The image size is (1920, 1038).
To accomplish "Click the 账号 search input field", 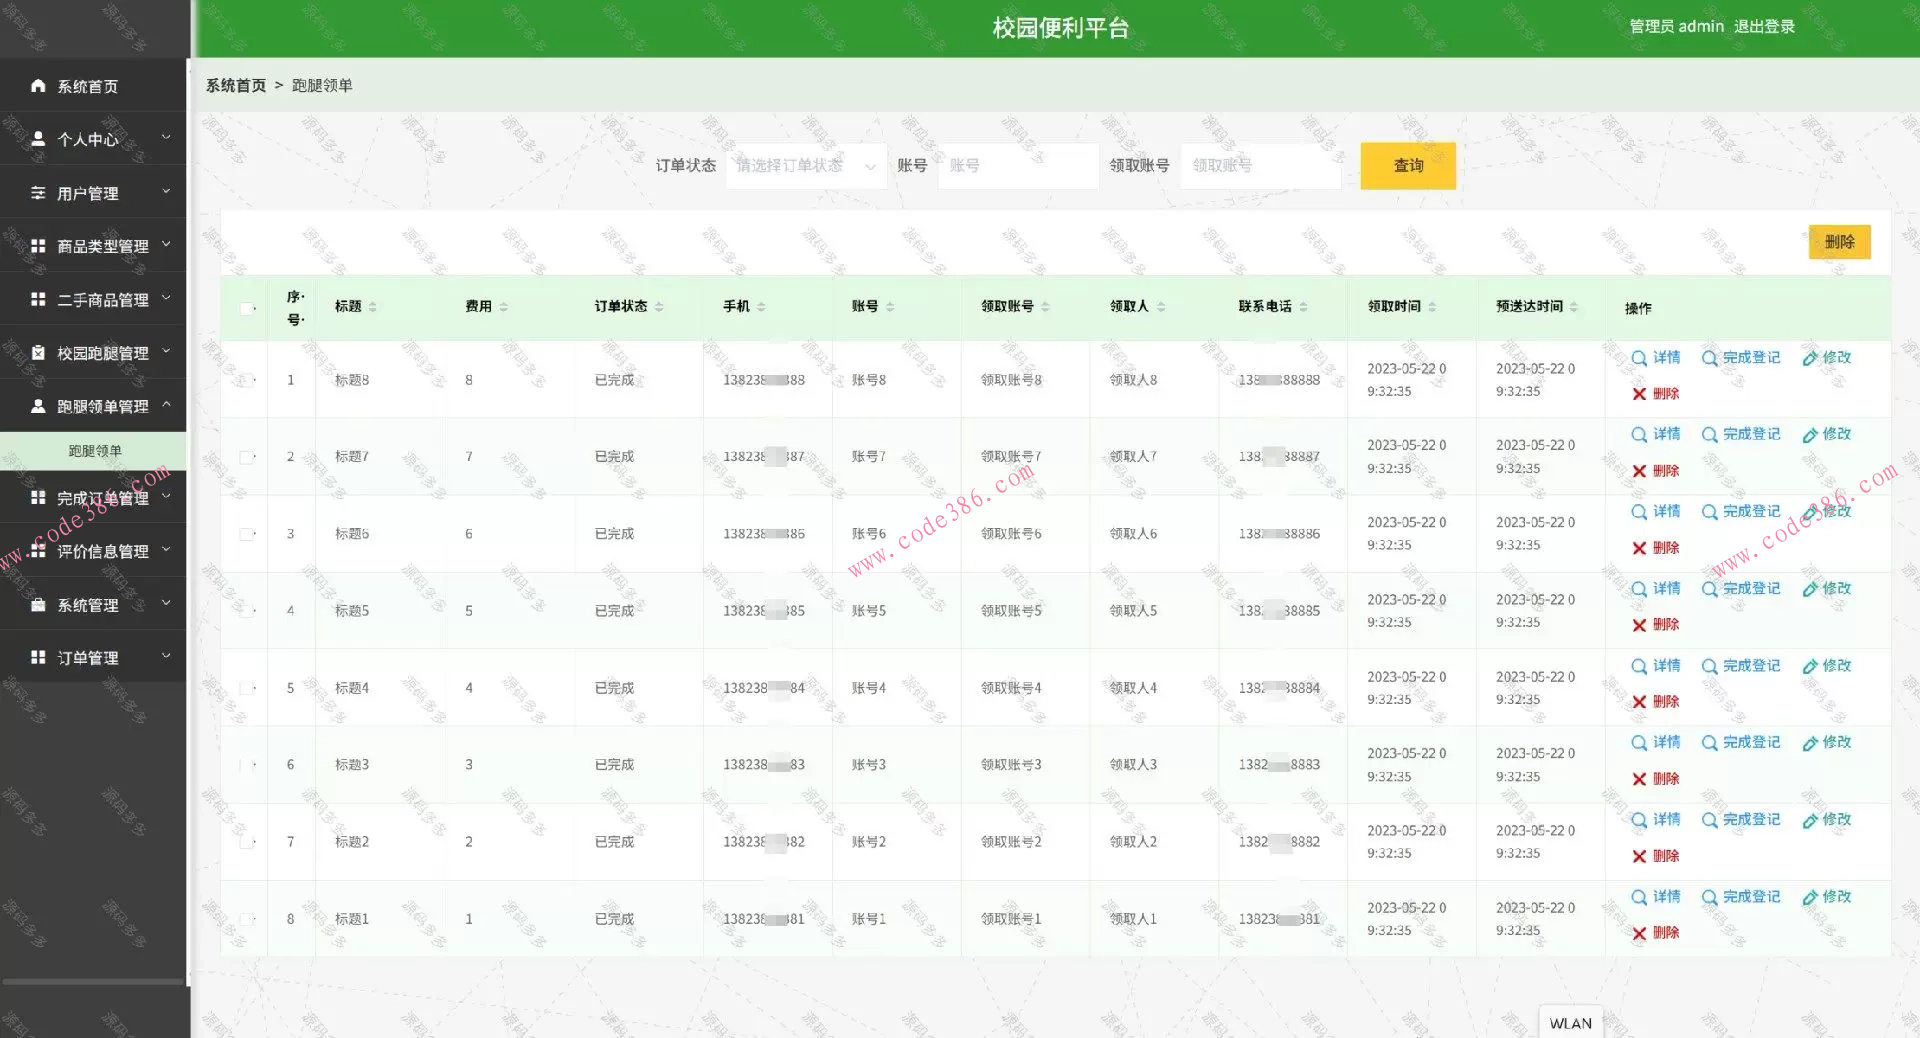I will click(x=1018, y=166).
